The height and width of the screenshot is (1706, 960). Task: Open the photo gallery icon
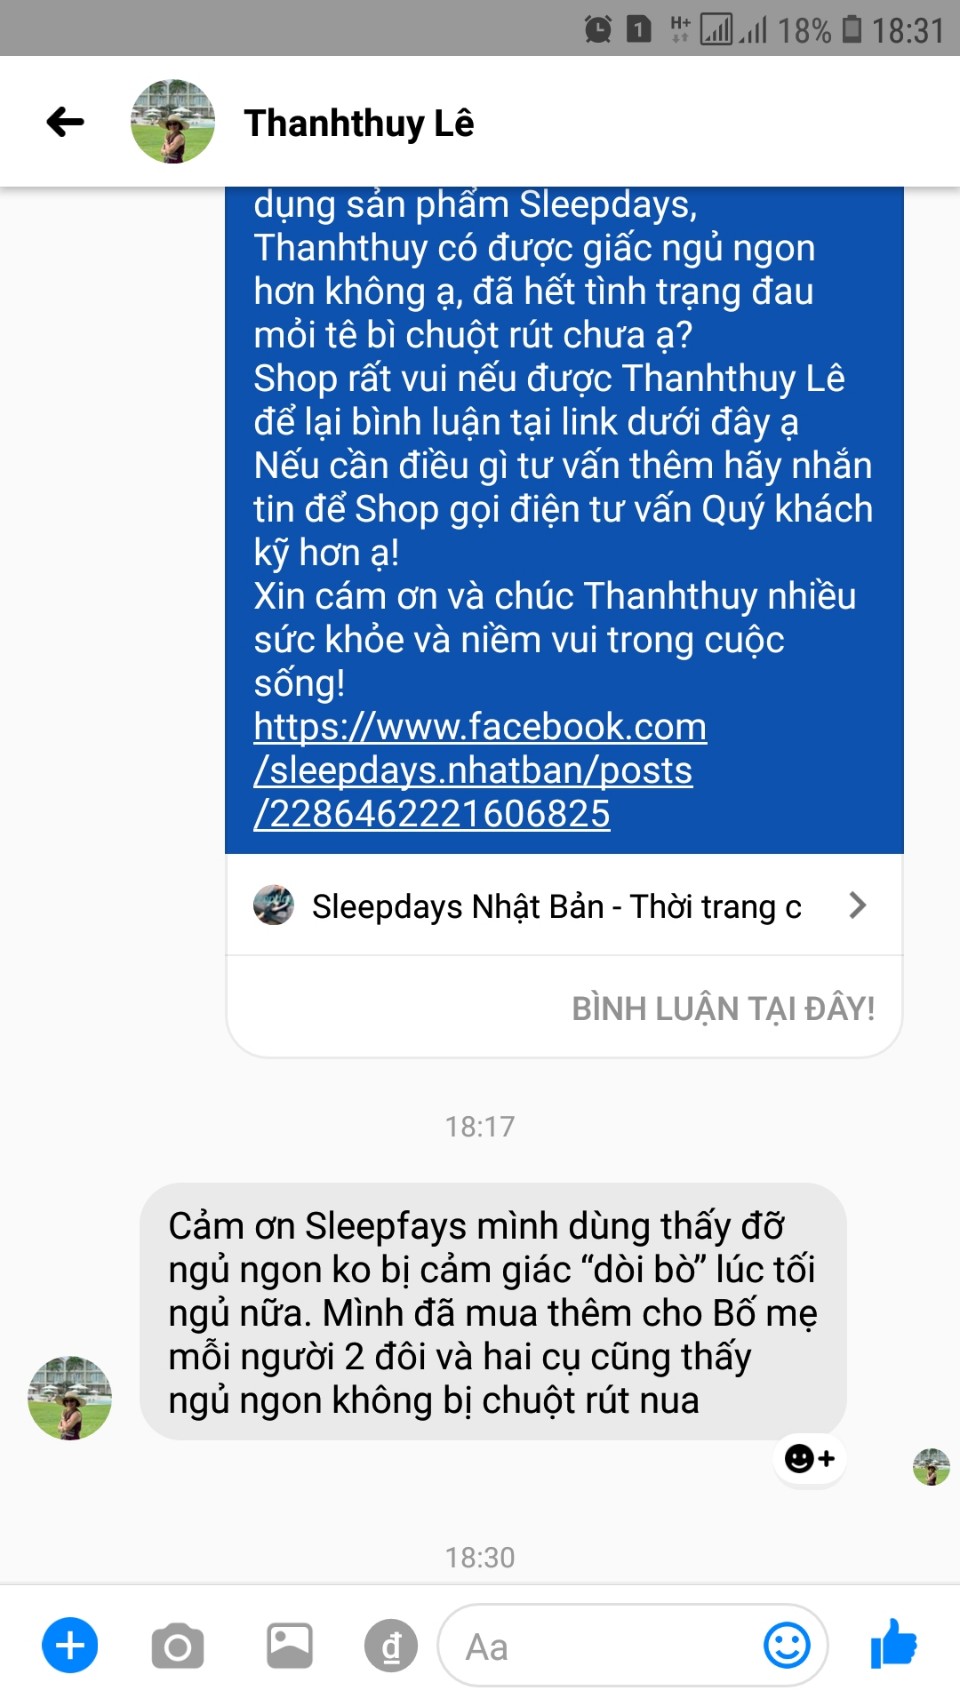(x=289, y=1645)
